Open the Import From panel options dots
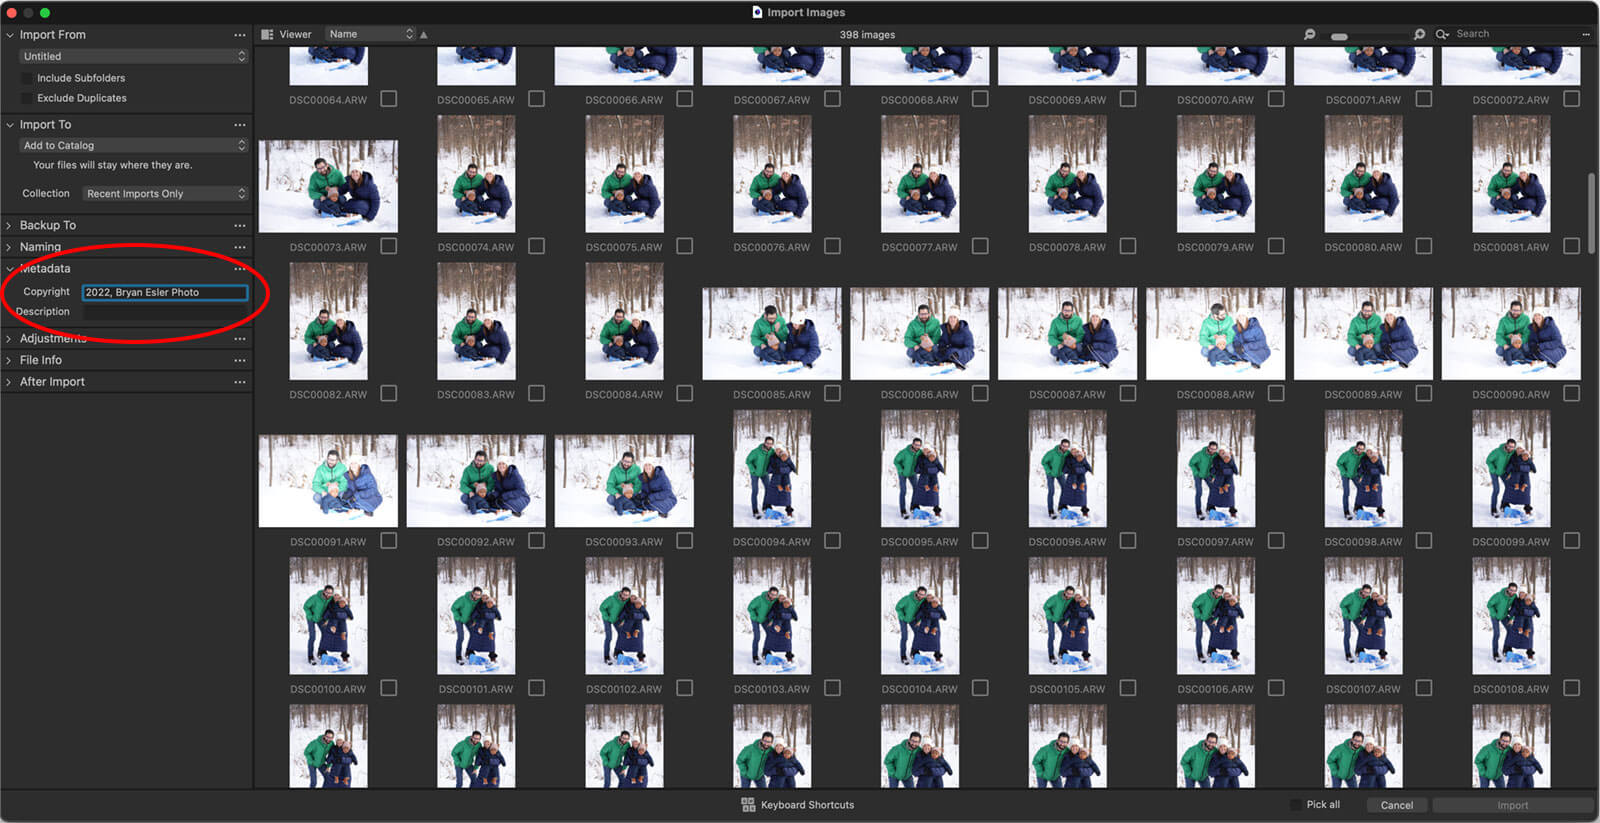The image size is (1600, 823). coord(240,35)
